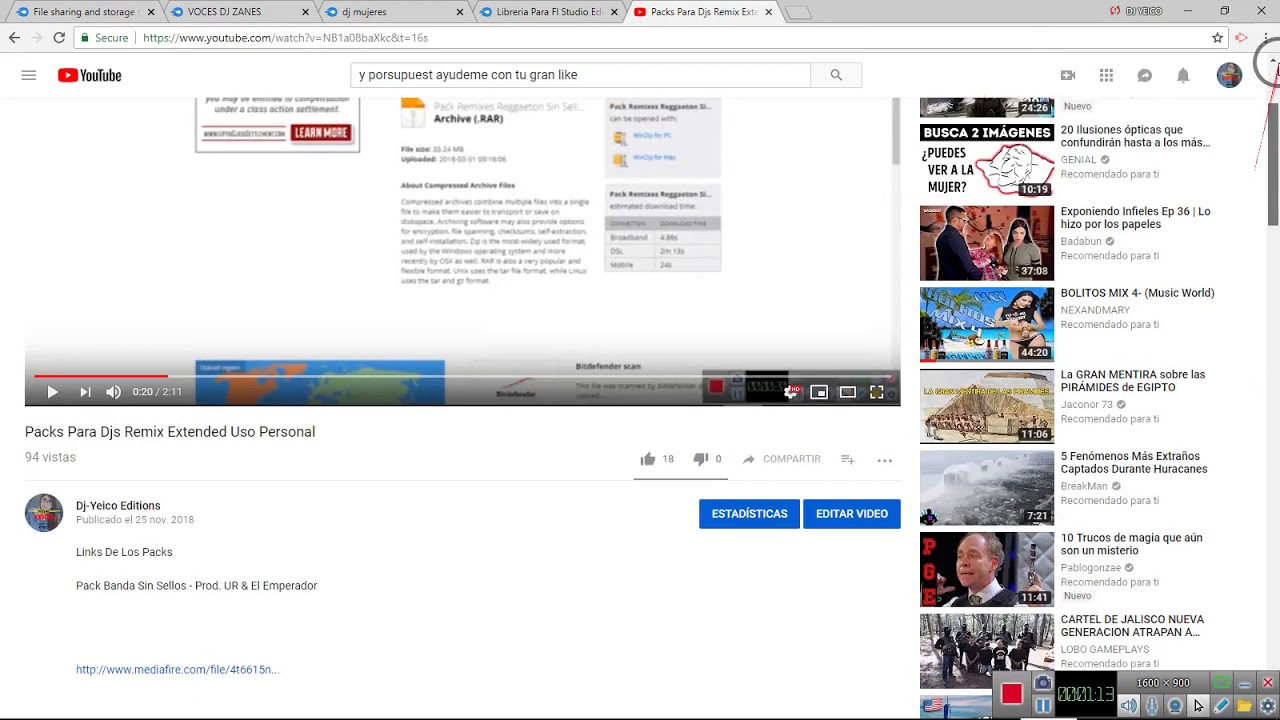The width and height of the screenshot is (1280, 720).
Task: Open the more actions ellipsis under the video
Action: pos(884,460)
